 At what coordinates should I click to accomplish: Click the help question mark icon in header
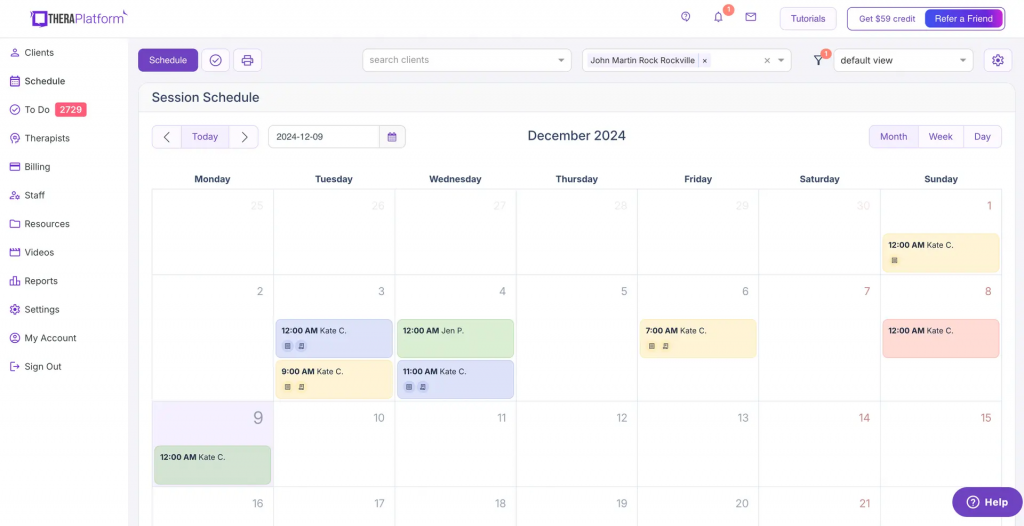click(x=685, y=18)
